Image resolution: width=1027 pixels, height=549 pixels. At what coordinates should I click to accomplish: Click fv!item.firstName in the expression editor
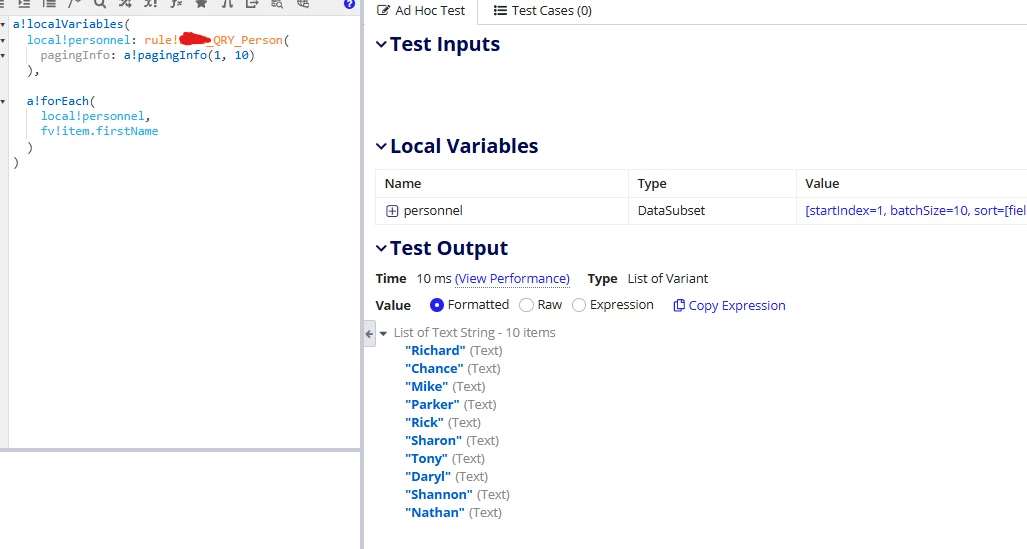point(100,131)
